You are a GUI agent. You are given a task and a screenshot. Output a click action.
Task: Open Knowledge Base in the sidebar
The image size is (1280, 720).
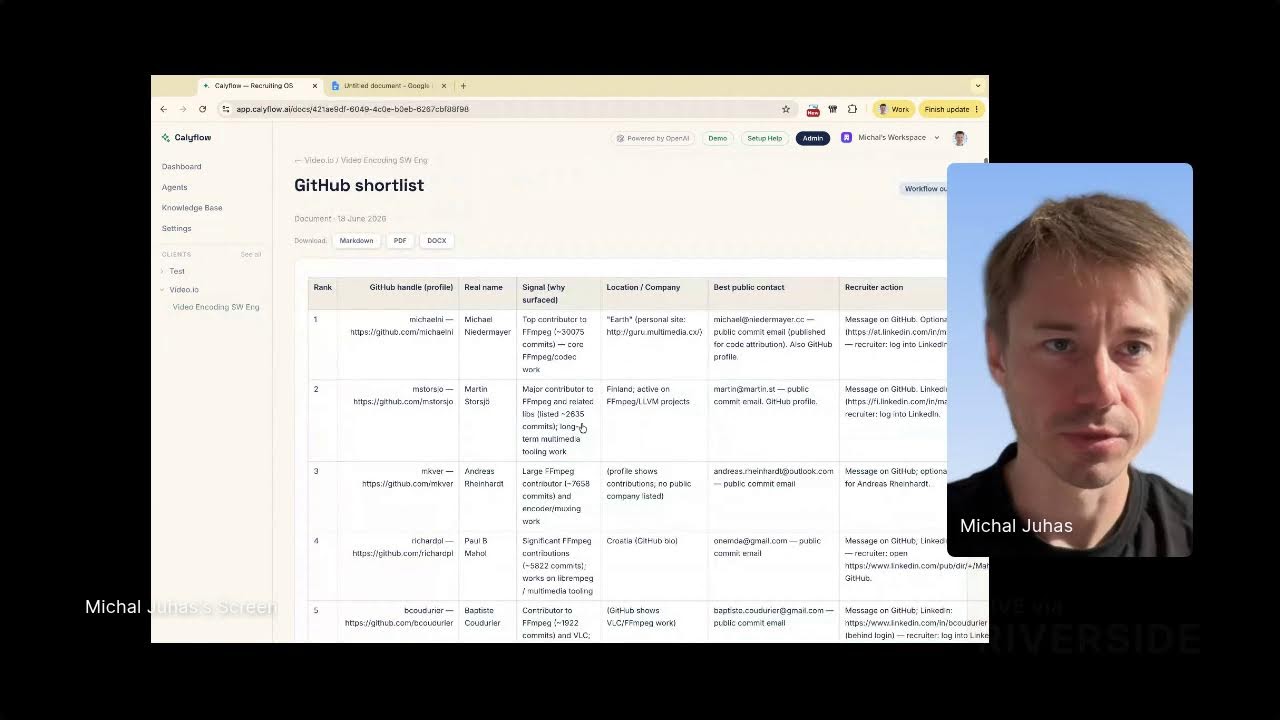[192, 208]
